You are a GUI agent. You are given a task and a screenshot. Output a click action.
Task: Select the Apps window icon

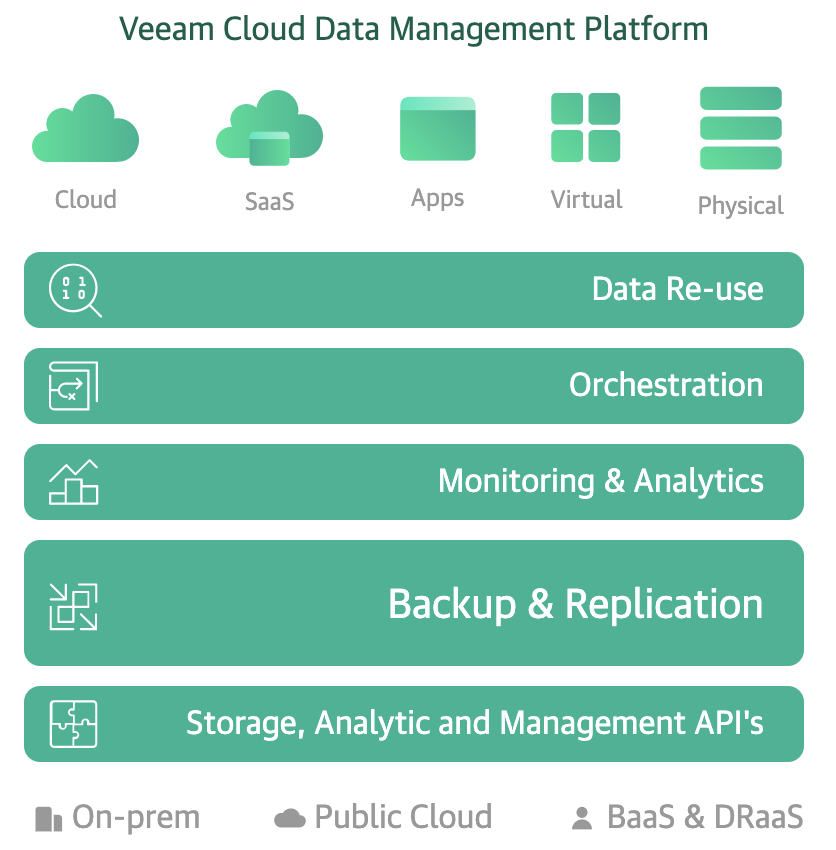pyautogui.click(x=437, y=129)
